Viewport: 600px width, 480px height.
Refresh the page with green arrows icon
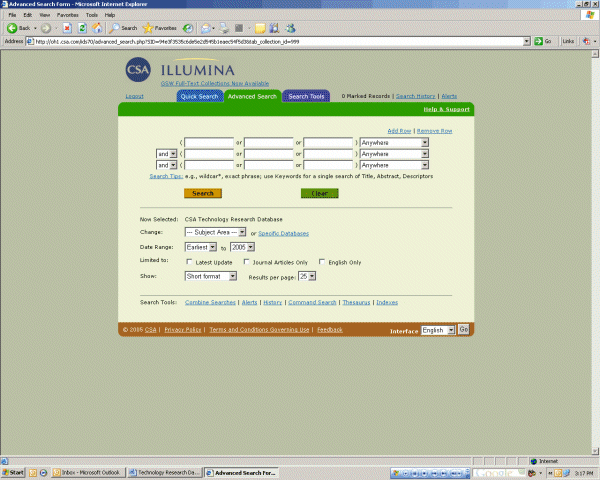click(x=82, y=28)
